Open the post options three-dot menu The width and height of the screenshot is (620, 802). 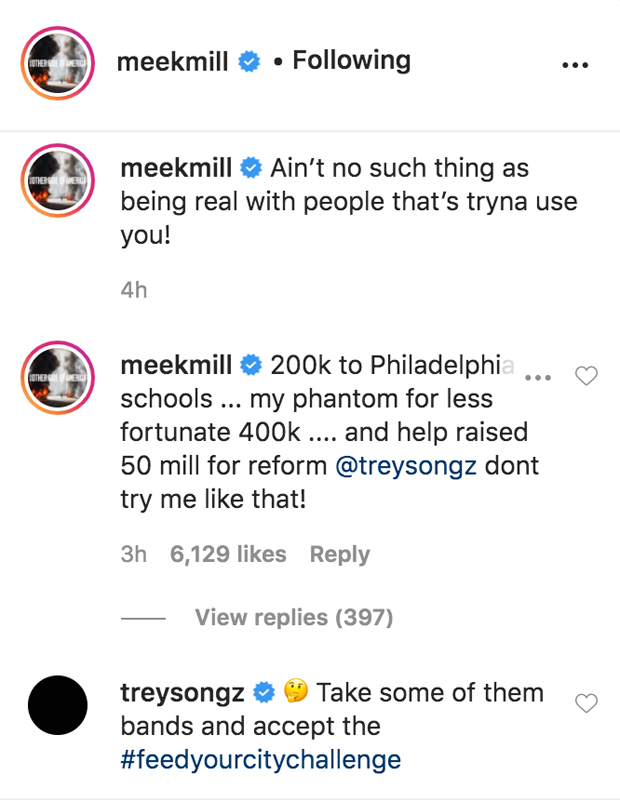575,65
